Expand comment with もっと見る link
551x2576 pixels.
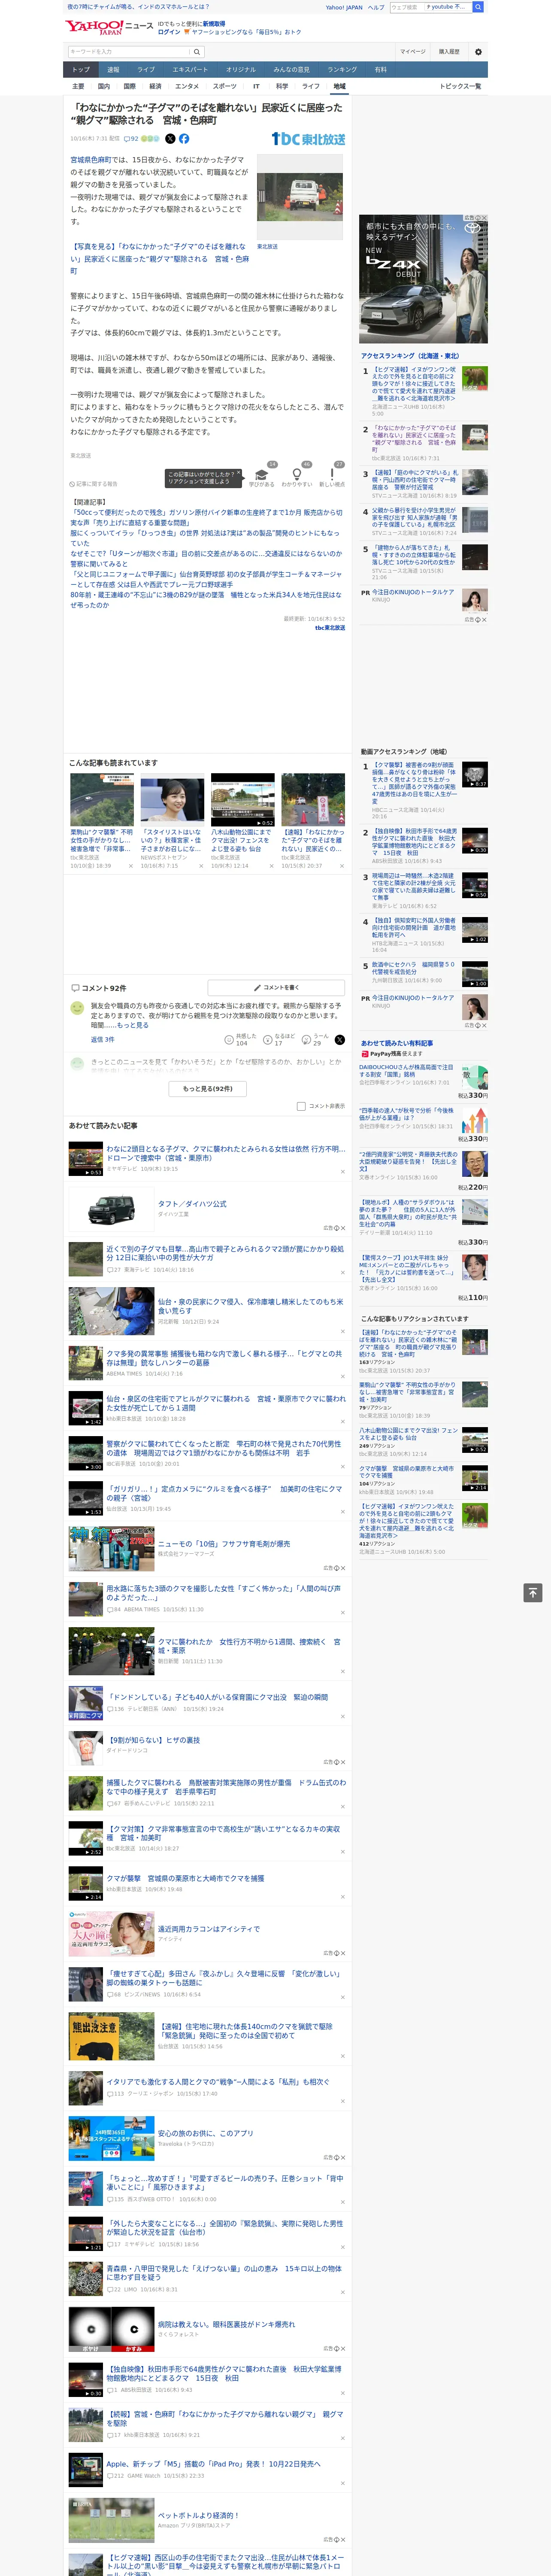coord(132,1025)
